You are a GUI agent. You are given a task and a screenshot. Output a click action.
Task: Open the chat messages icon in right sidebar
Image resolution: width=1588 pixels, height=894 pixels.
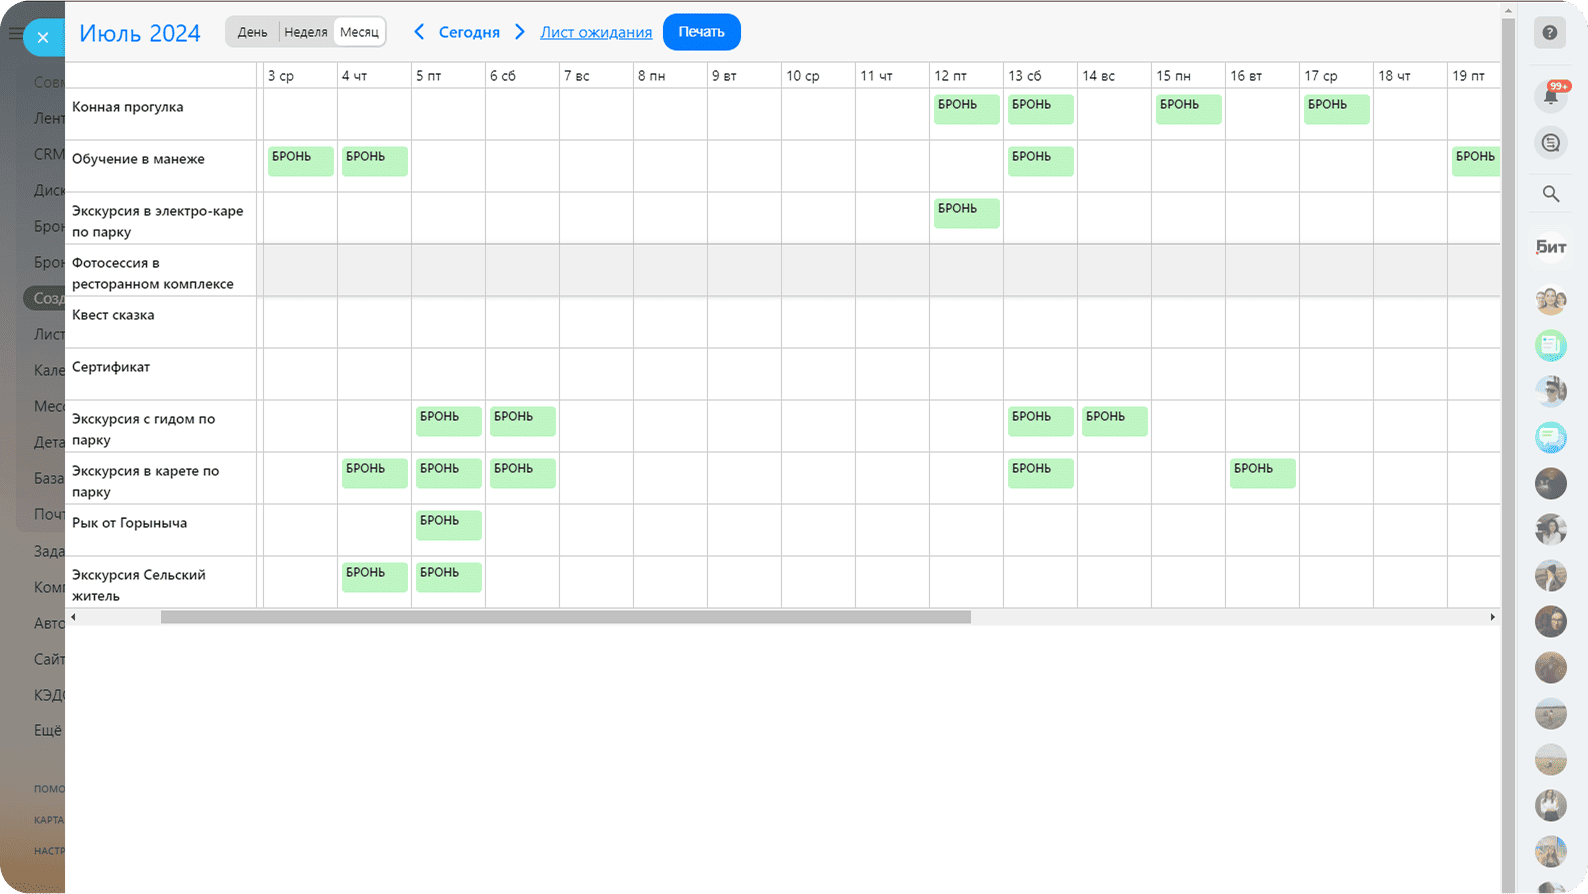[1551, 143]
